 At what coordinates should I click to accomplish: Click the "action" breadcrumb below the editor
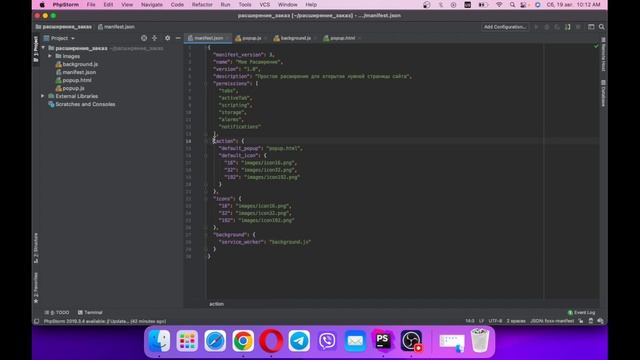216,304
